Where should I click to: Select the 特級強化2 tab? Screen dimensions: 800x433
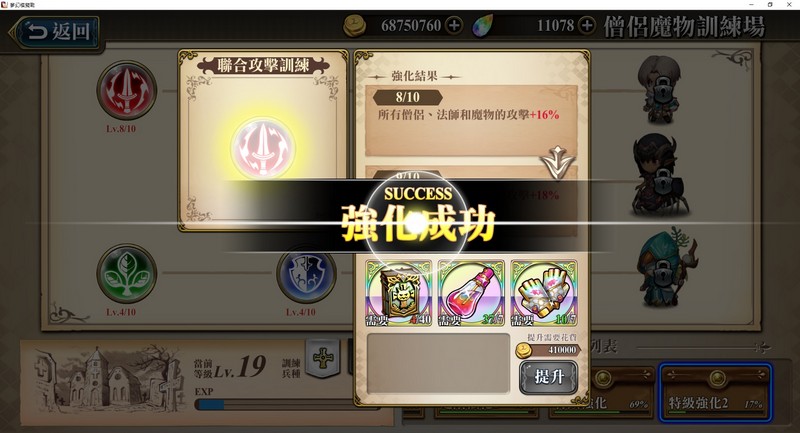(715, 392)
